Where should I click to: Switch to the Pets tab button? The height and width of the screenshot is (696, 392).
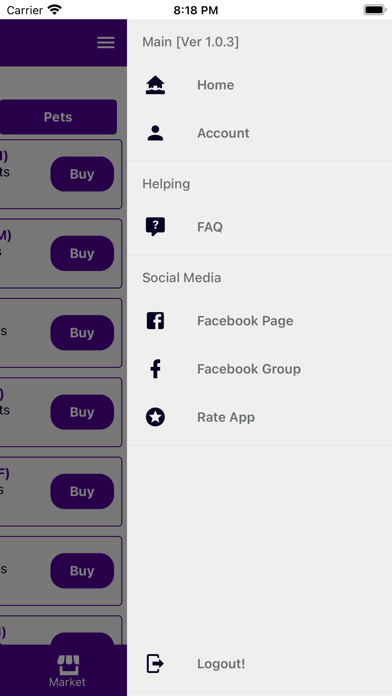pos(58,117)
